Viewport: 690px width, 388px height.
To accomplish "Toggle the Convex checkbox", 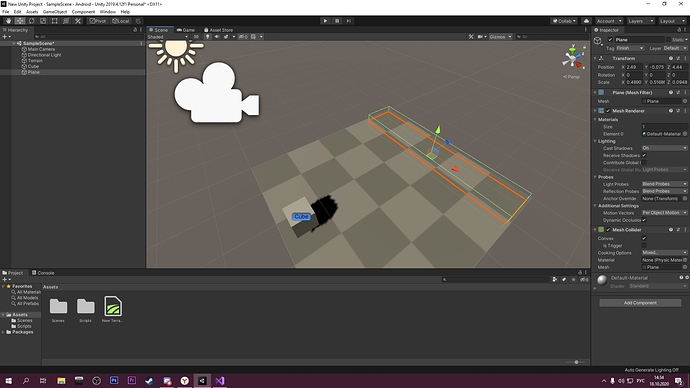I will [644, 238].
